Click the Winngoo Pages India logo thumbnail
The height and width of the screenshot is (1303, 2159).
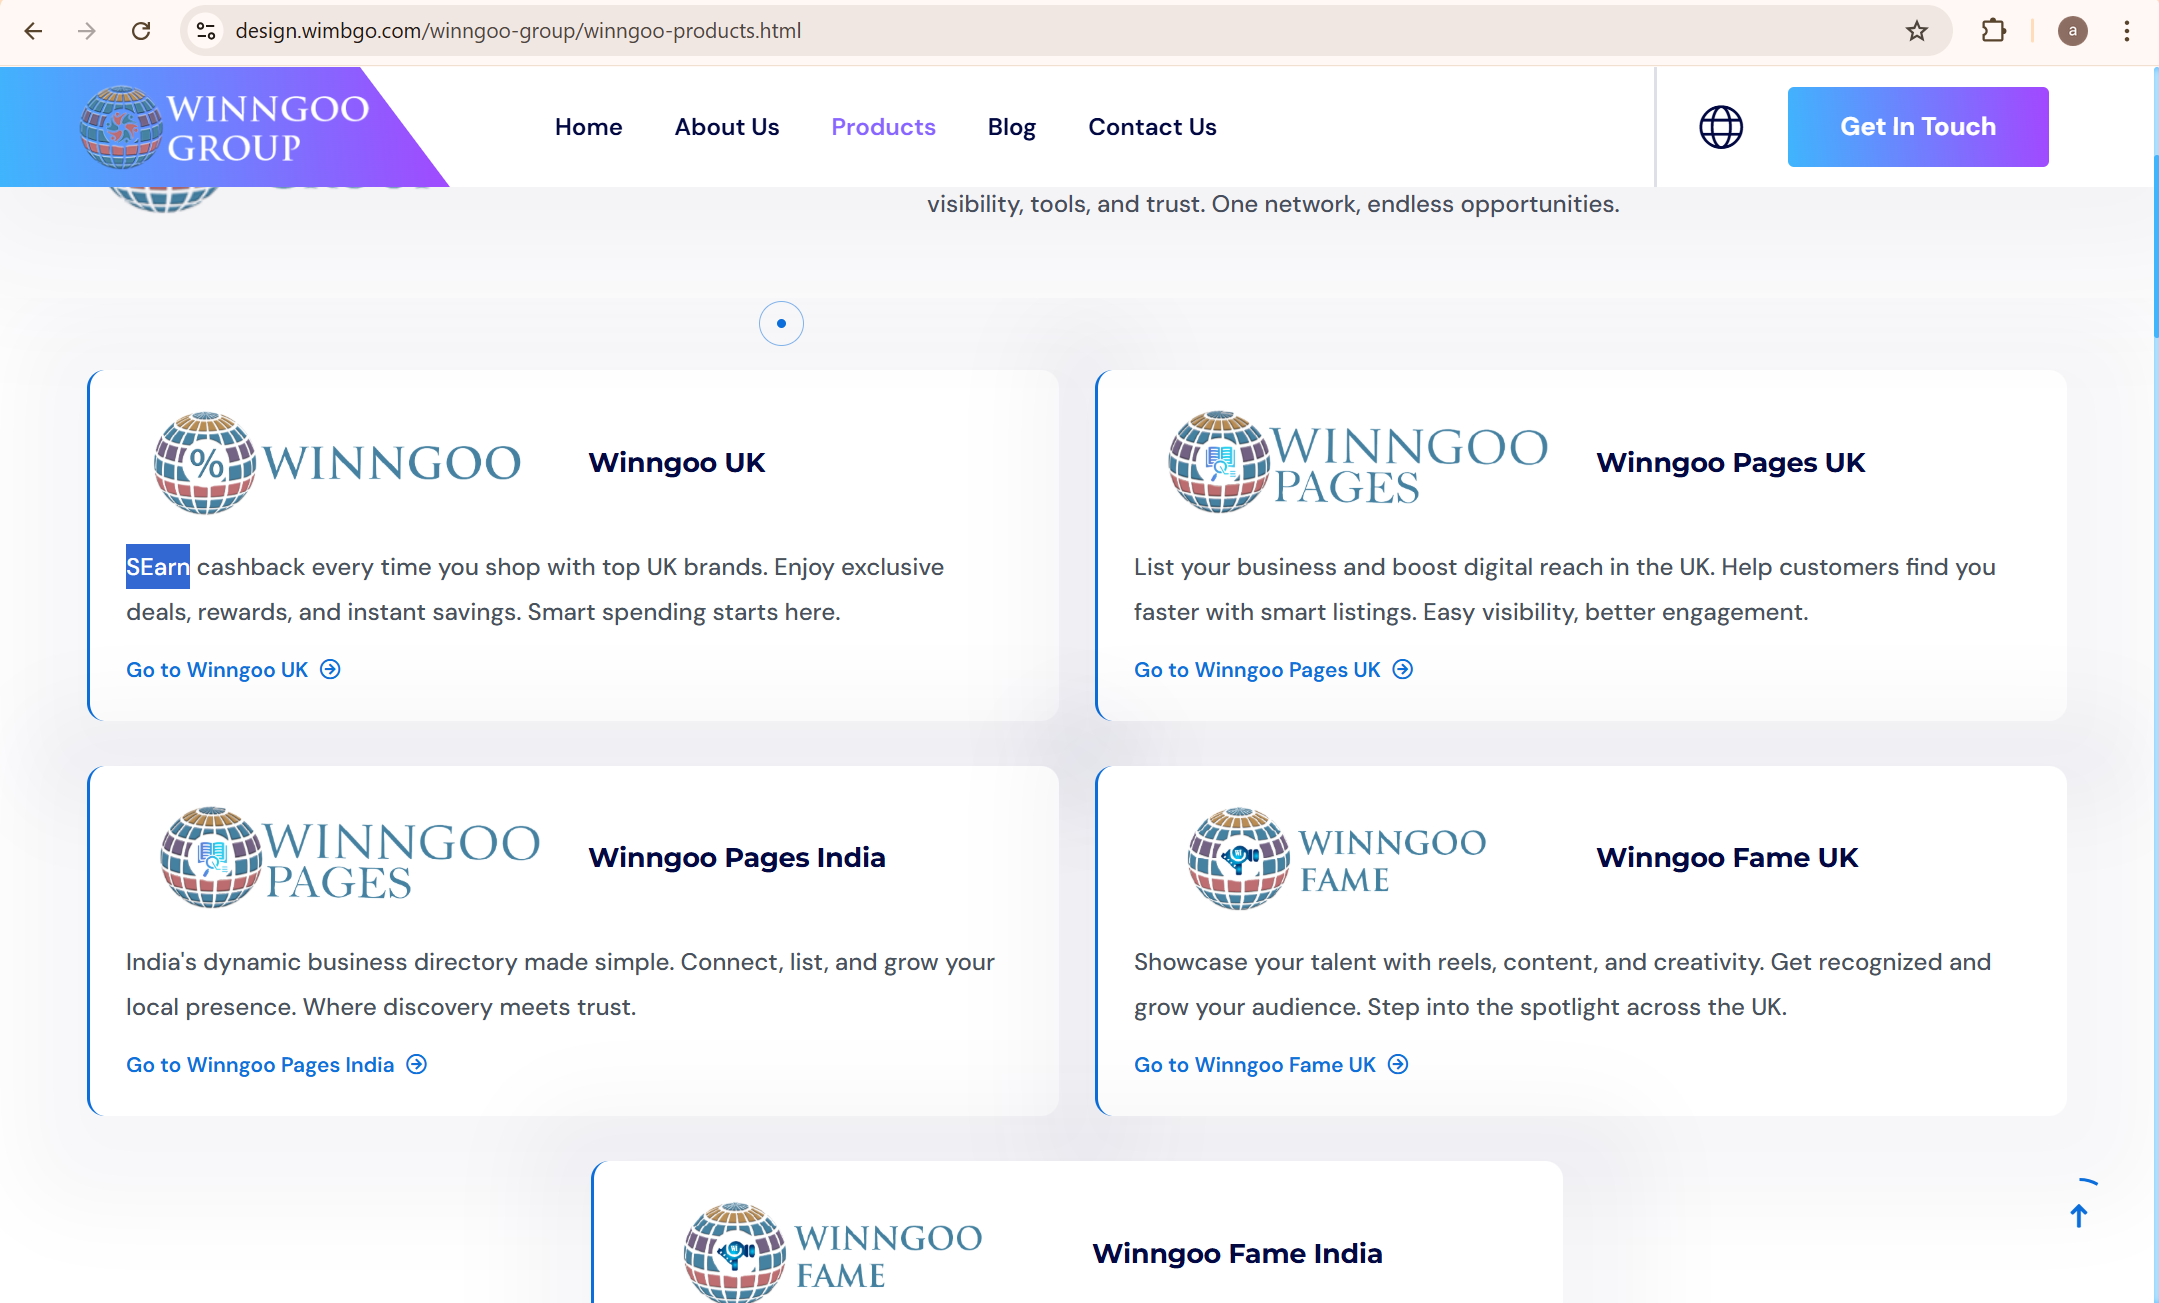click(x=350, y=858)
